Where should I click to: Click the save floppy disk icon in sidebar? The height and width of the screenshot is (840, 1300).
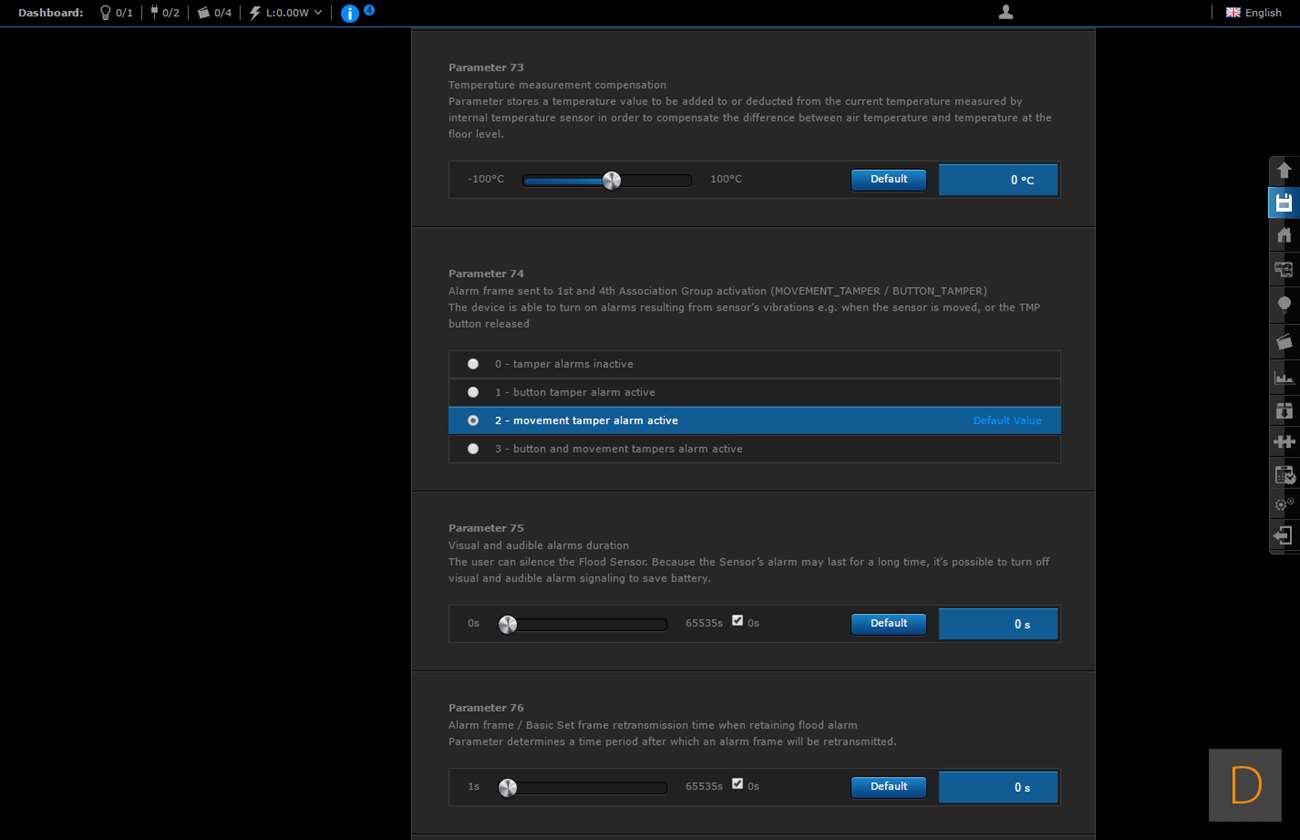click(x=1284, y=203)
